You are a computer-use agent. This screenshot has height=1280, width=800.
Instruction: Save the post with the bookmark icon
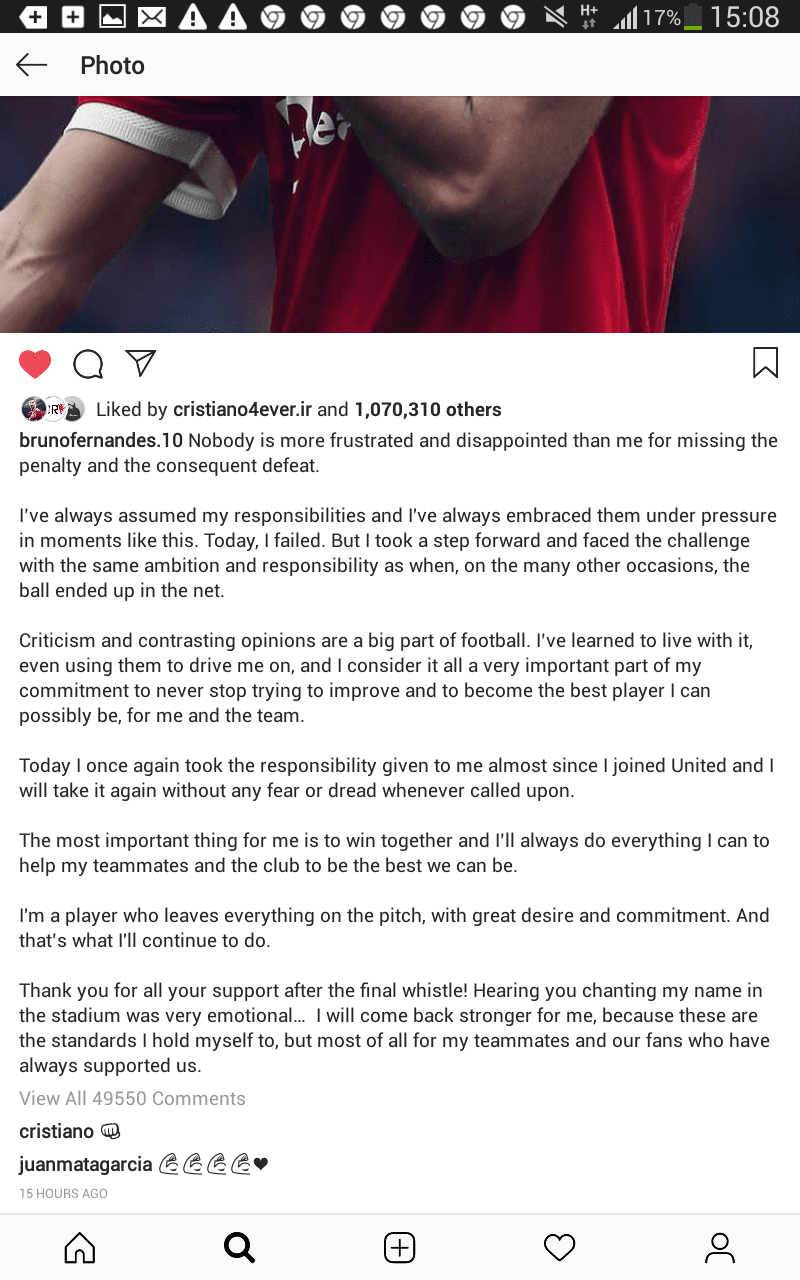[765, 363]
